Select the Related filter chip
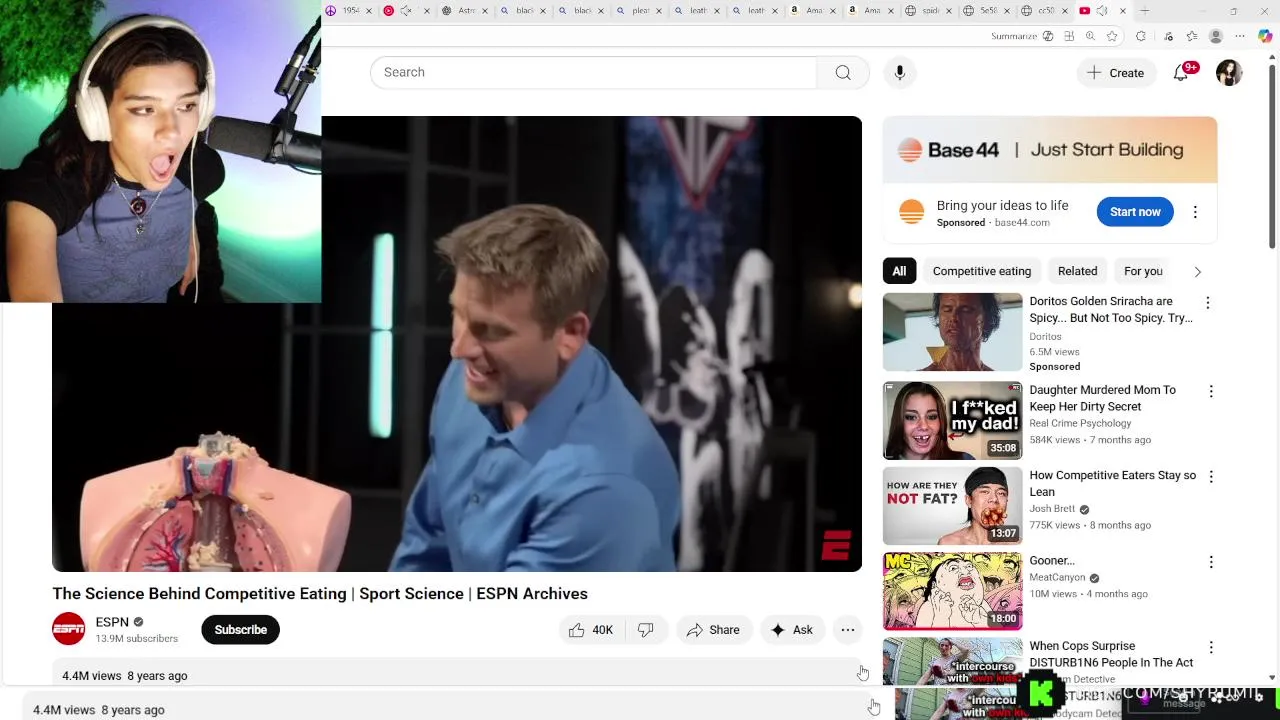 (1077, 271)
